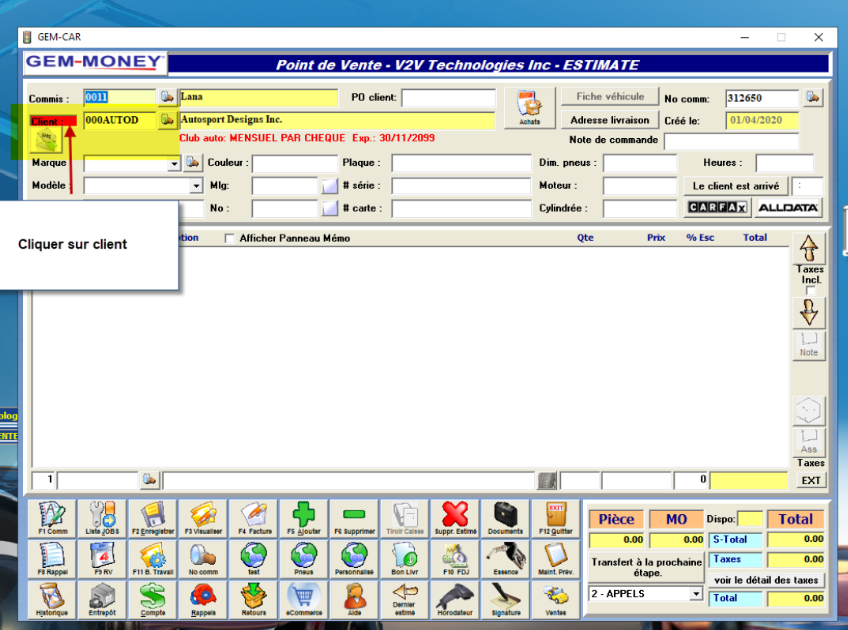848x630 pixels.
Task: Focus the PO client field
Action: (448, 98)
